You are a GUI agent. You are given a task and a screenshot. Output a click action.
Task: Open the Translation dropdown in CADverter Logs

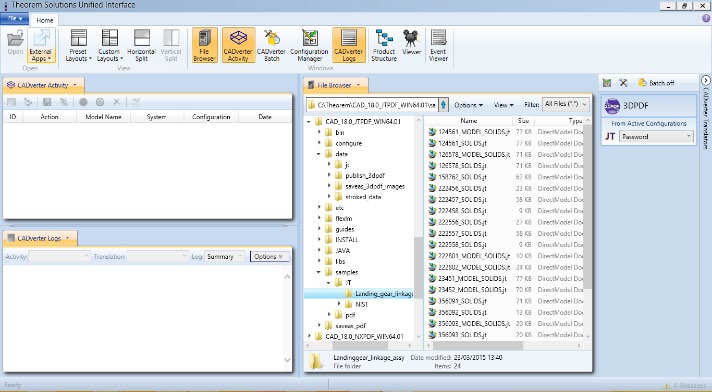[x=157, y=257]
